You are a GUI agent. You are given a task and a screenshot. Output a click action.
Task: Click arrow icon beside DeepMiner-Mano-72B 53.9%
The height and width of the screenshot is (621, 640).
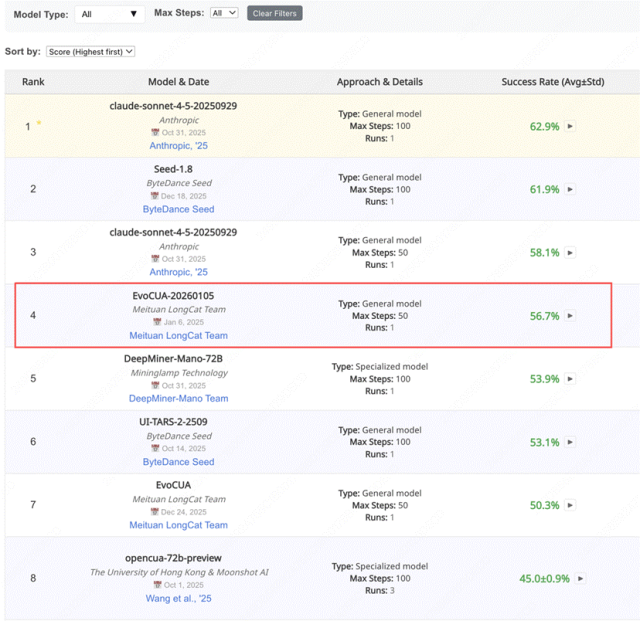570,380
